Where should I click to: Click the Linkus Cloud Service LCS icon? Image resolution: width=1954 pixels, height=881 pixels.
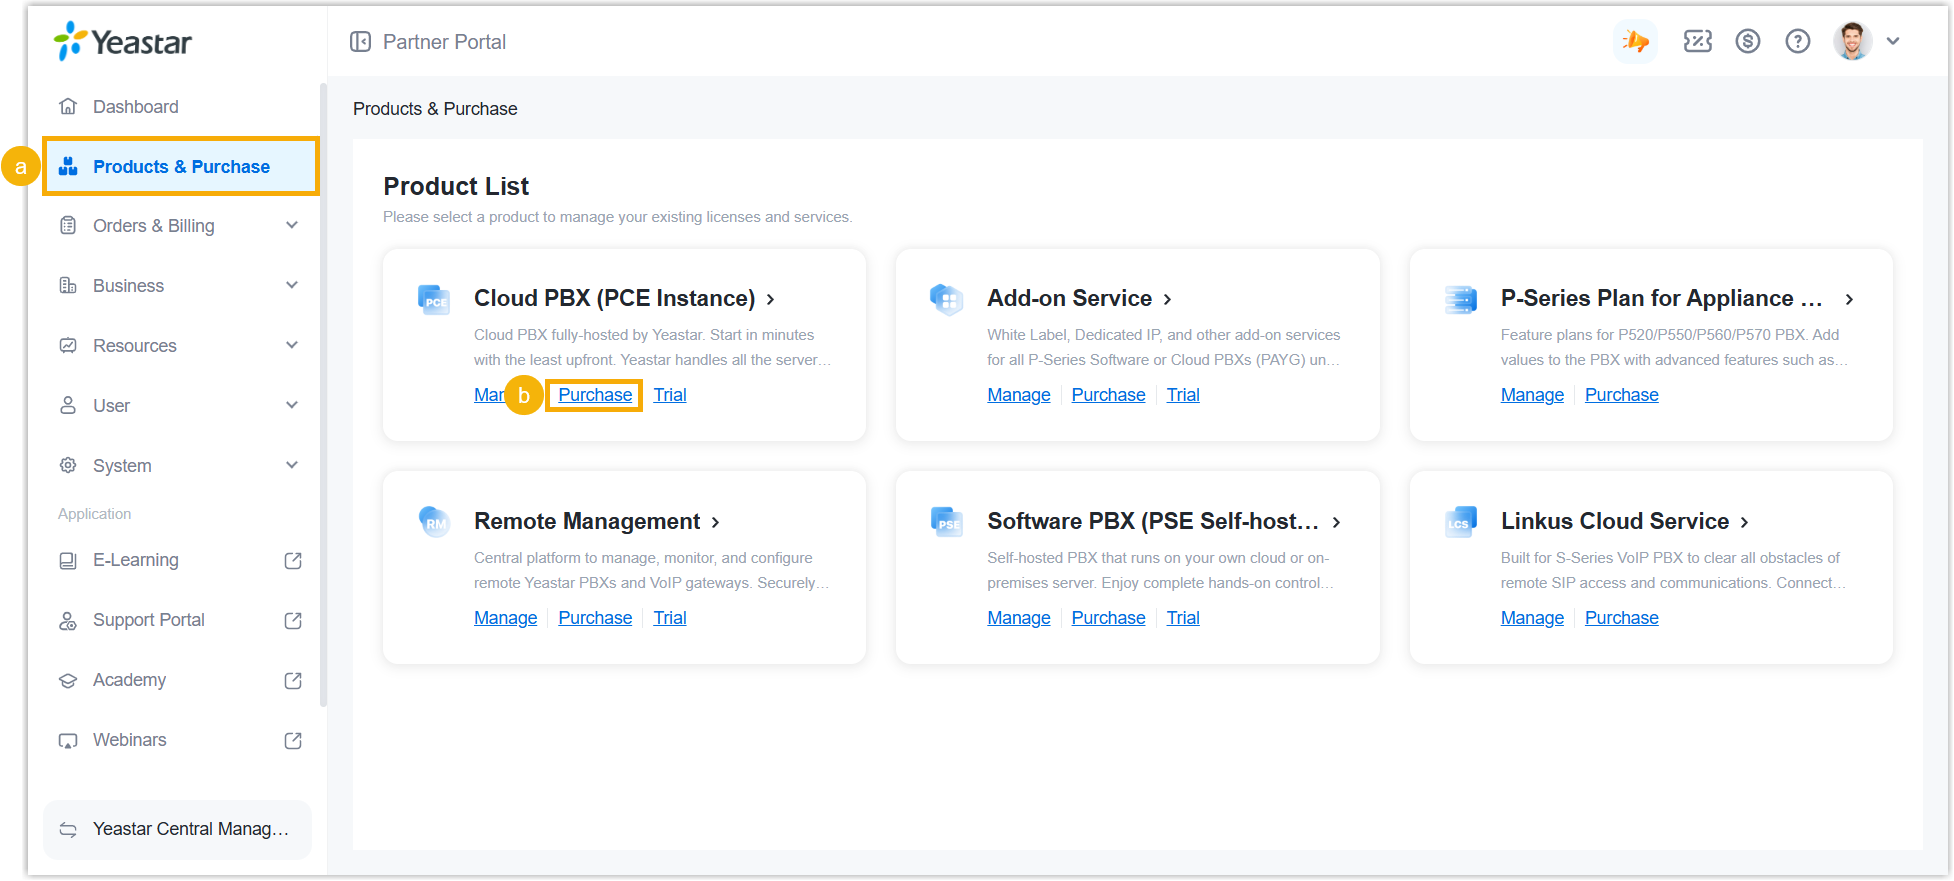coord(1460,522)
